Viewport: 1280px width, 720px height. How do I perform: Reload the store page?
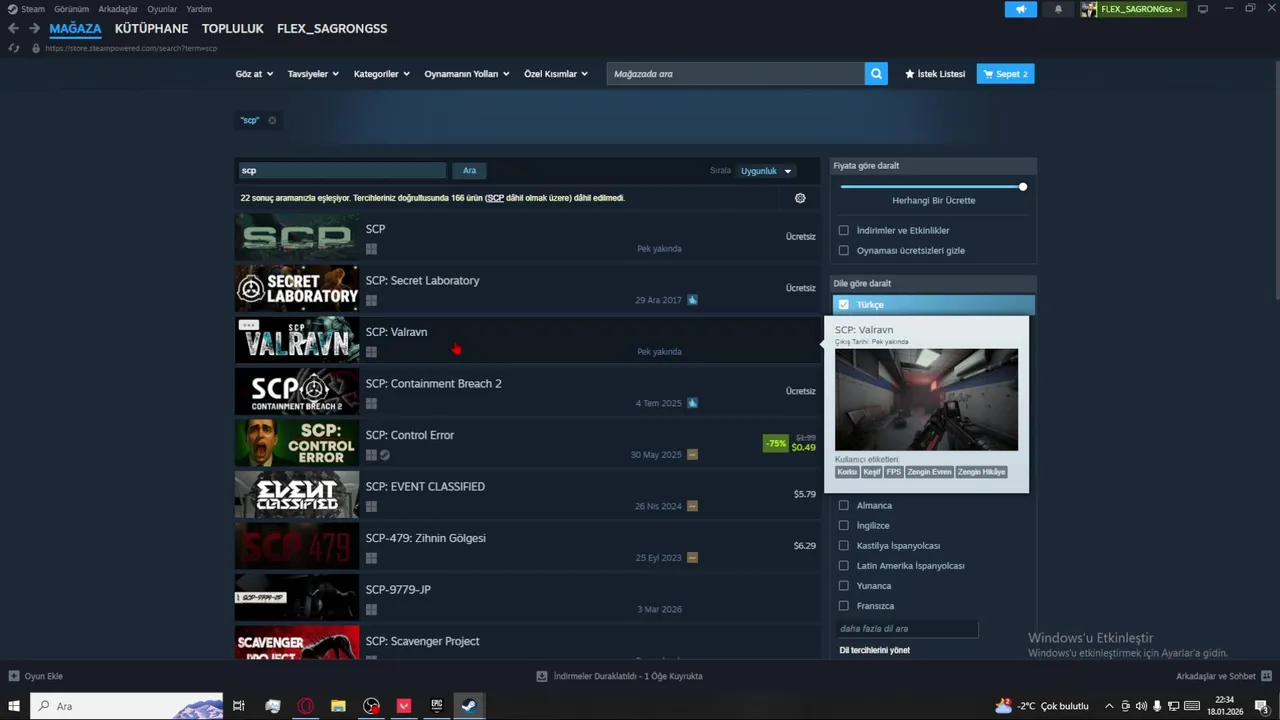coord(14,48)
